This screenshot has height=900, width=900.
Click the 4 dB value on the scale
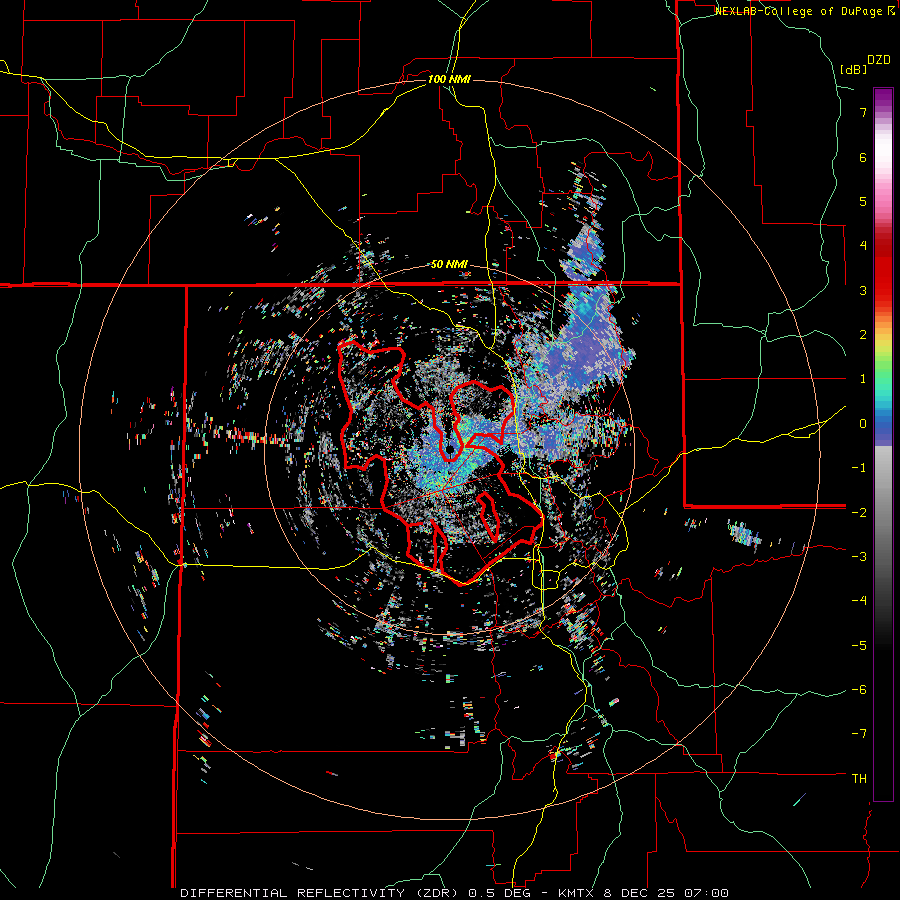point(863,245)
